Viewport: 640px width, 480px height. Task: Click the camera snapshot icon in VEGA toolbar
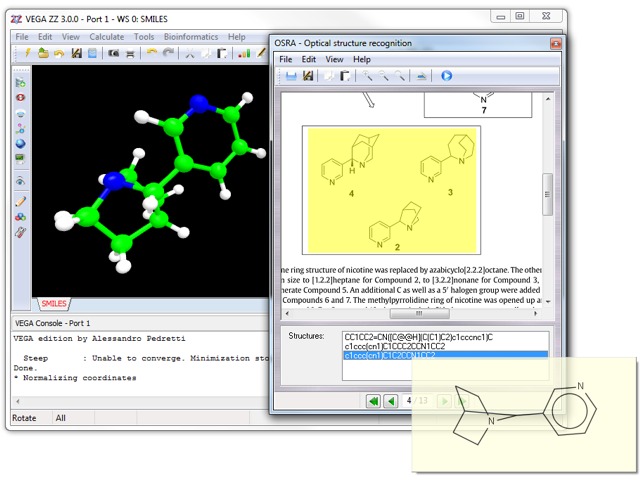pyautogui.click(x=113, y=53)
